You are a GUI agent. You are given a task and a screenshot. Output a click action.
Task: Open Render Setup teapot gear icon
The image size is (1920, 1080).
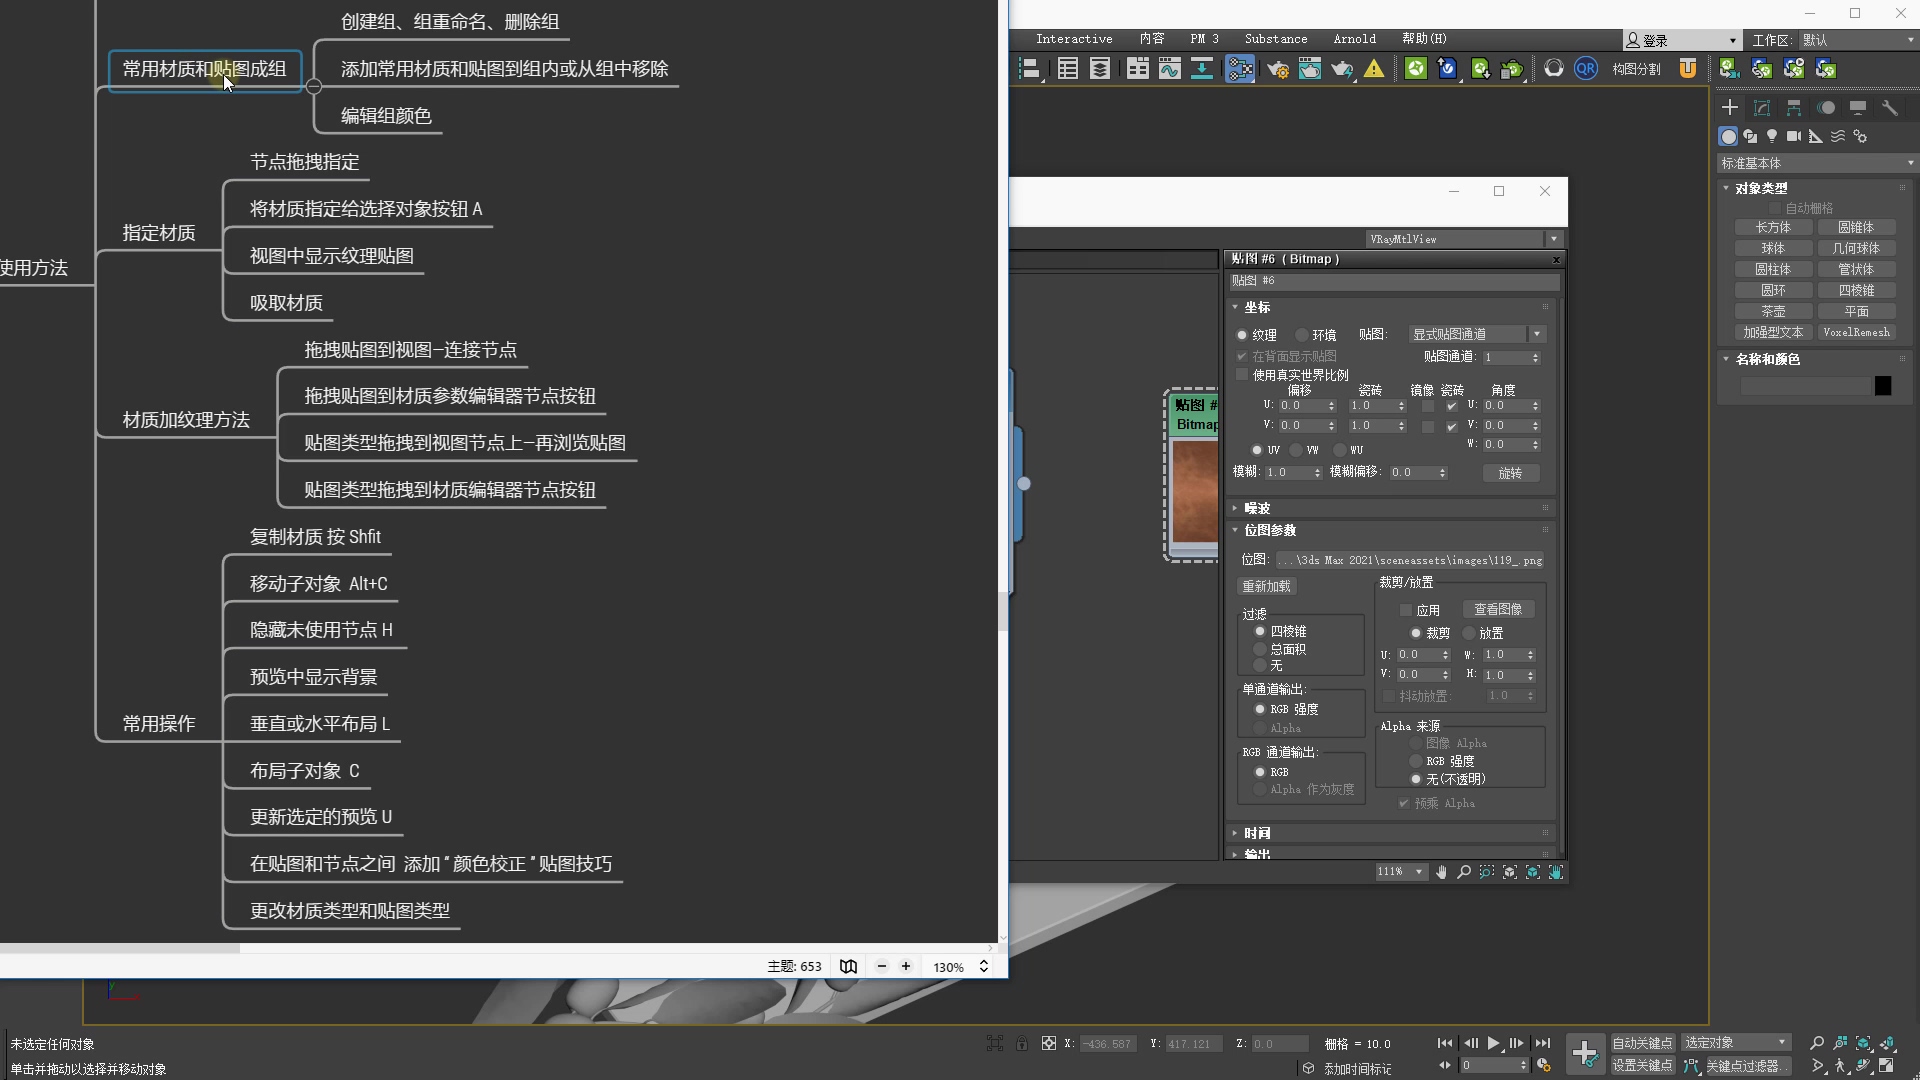(1278, 69)
